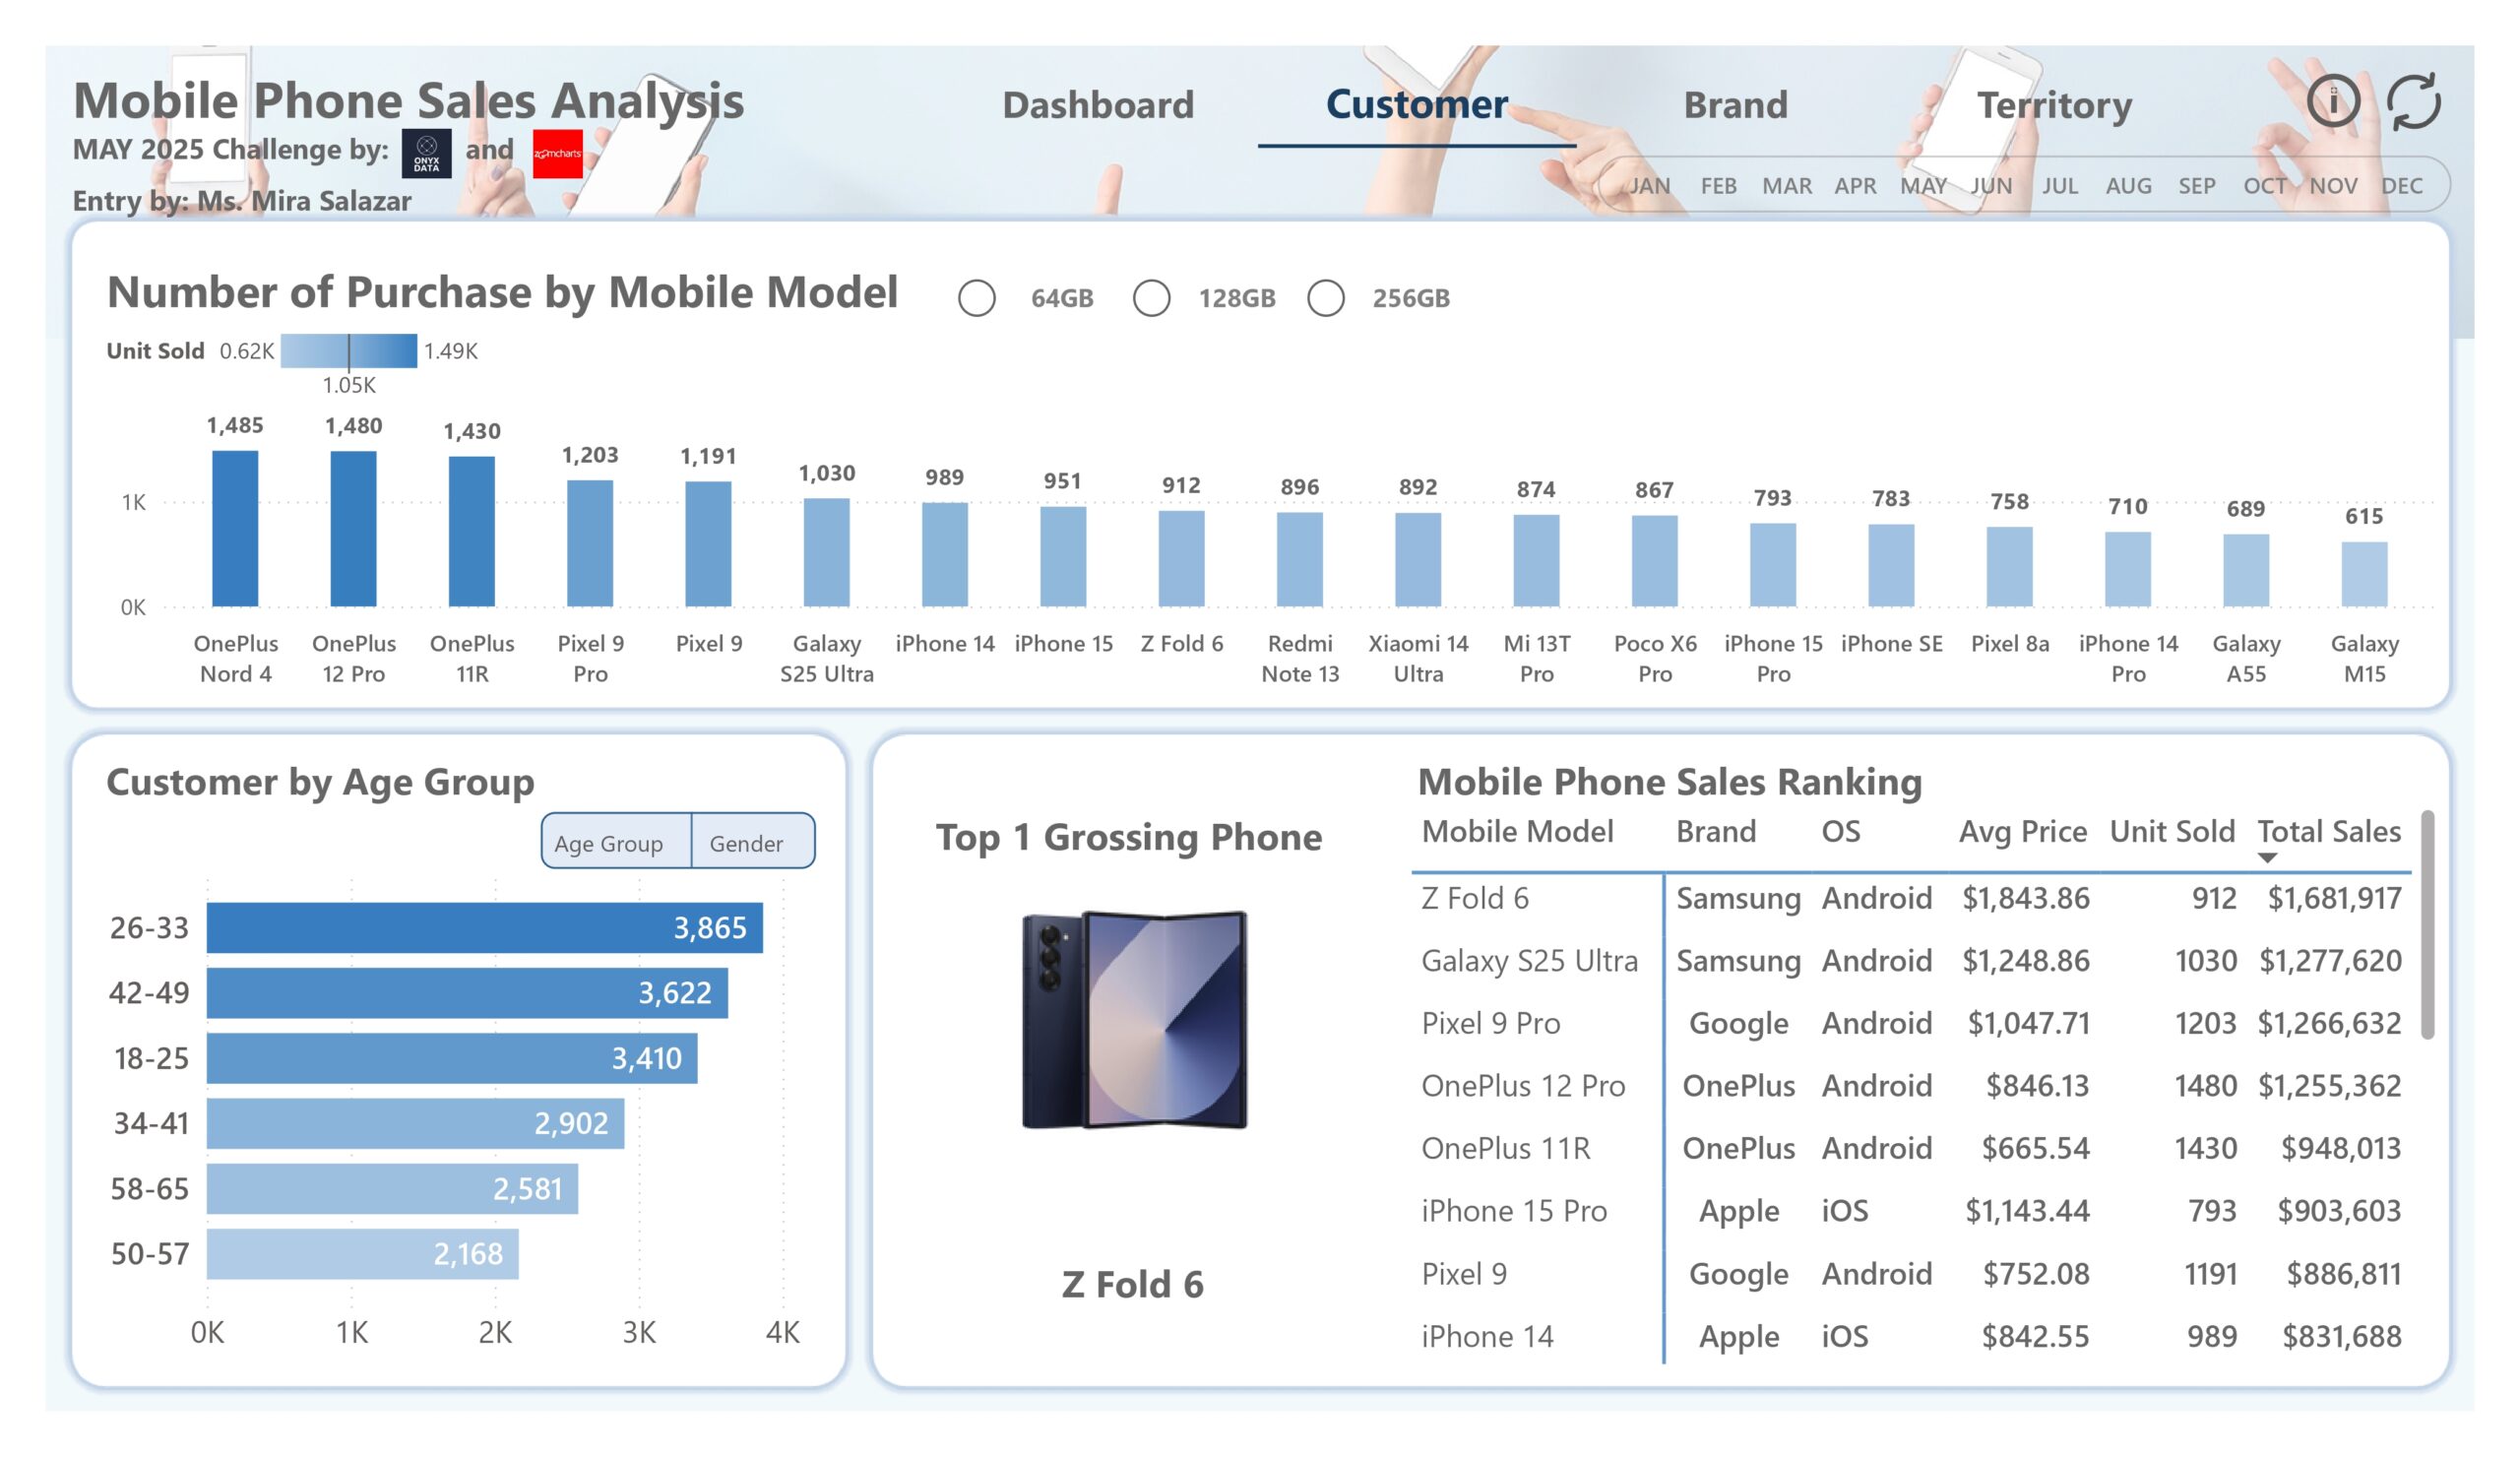The width and height of the screenshot is (2520, 1457).
Task: Select the 26-33 age group bar
Action: tap(484, 928)
